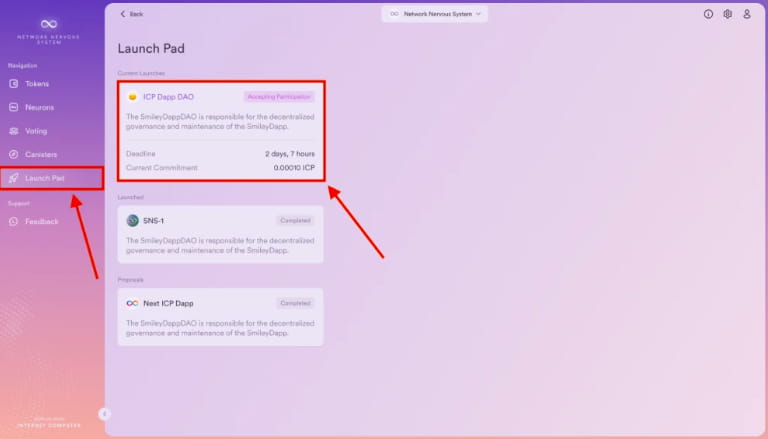Click the Next ICP Dapp infinity logo

pyautogui.click(x=132, y=303)
